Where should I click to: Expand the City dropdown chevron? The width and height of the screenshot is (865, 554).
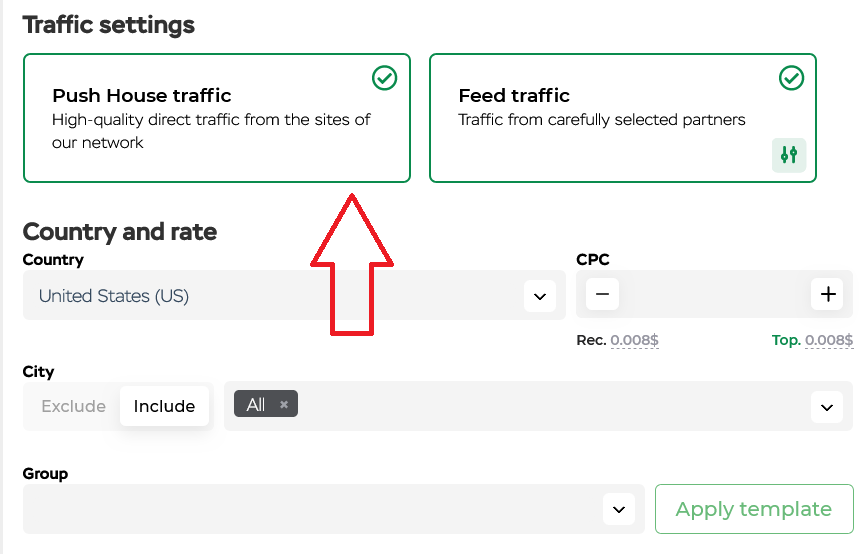point(826,407)
